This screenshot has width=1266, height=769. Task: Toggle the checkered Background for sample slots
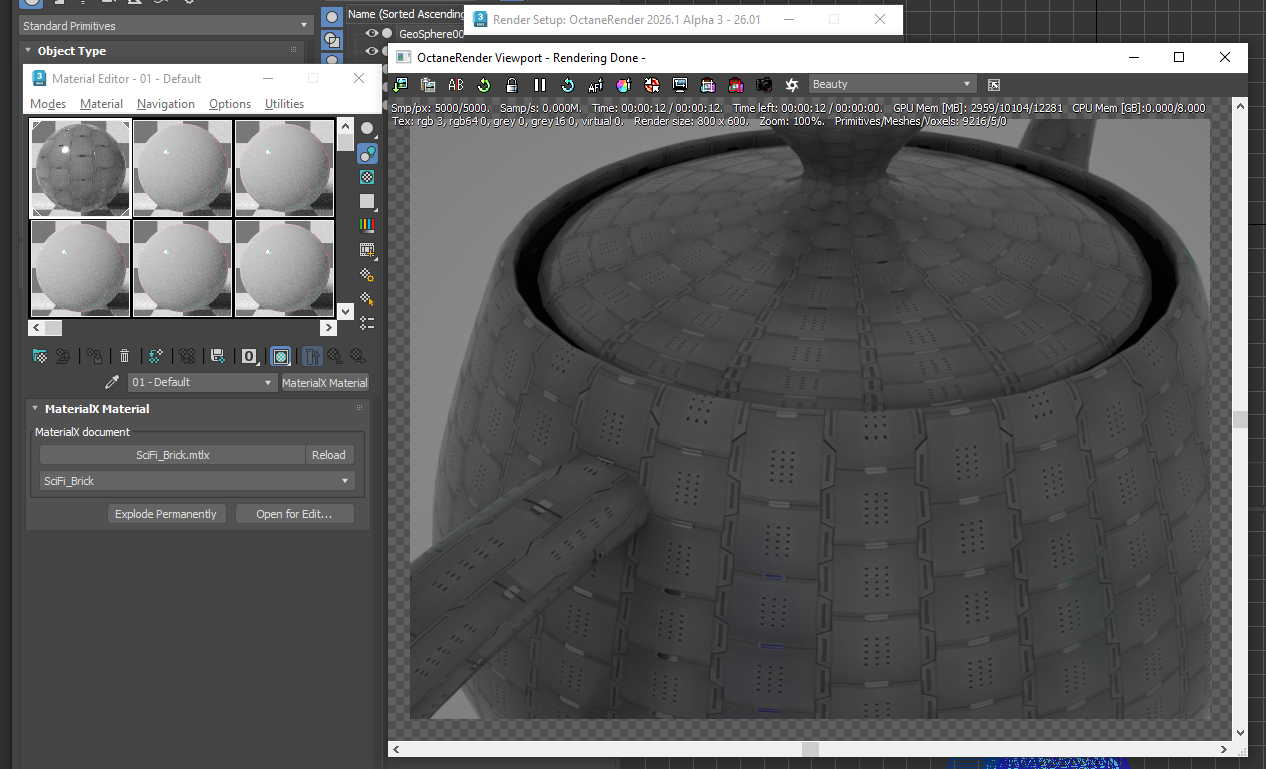click(x=367, y=177)
